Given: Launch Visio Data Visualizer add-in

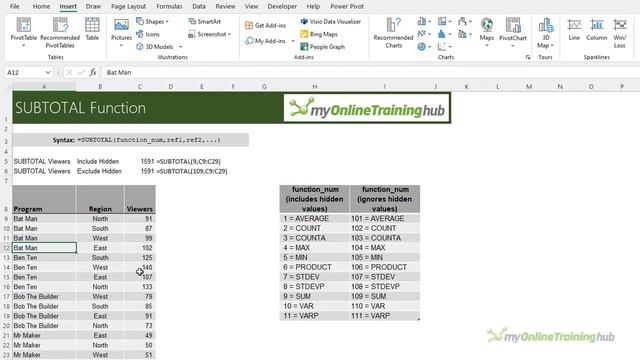Looking at the screenshot, I should 331,21.
